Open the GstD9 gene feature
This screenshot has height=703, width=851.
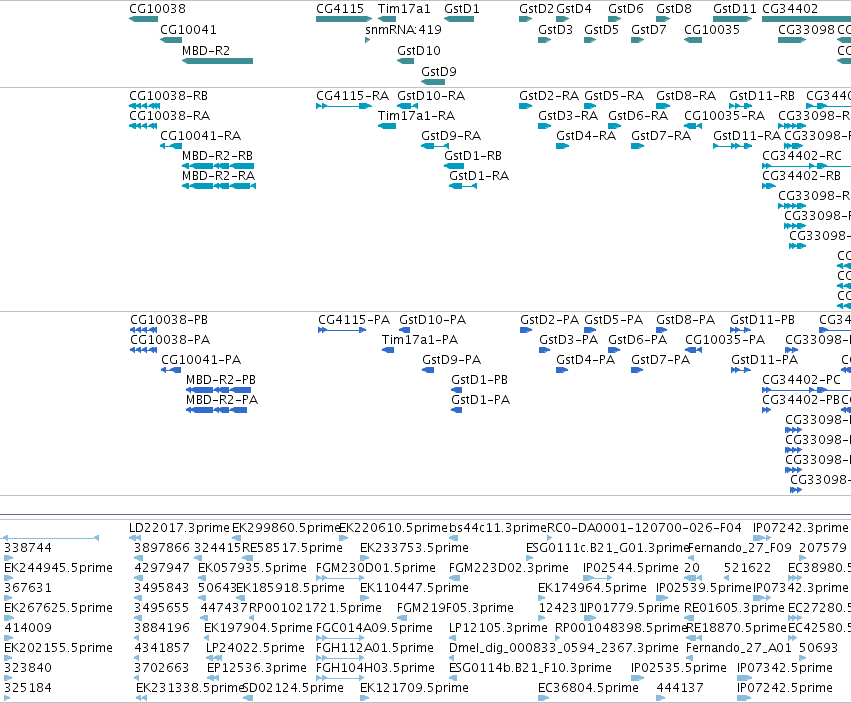pyautogui.click(x=433, y=82)
